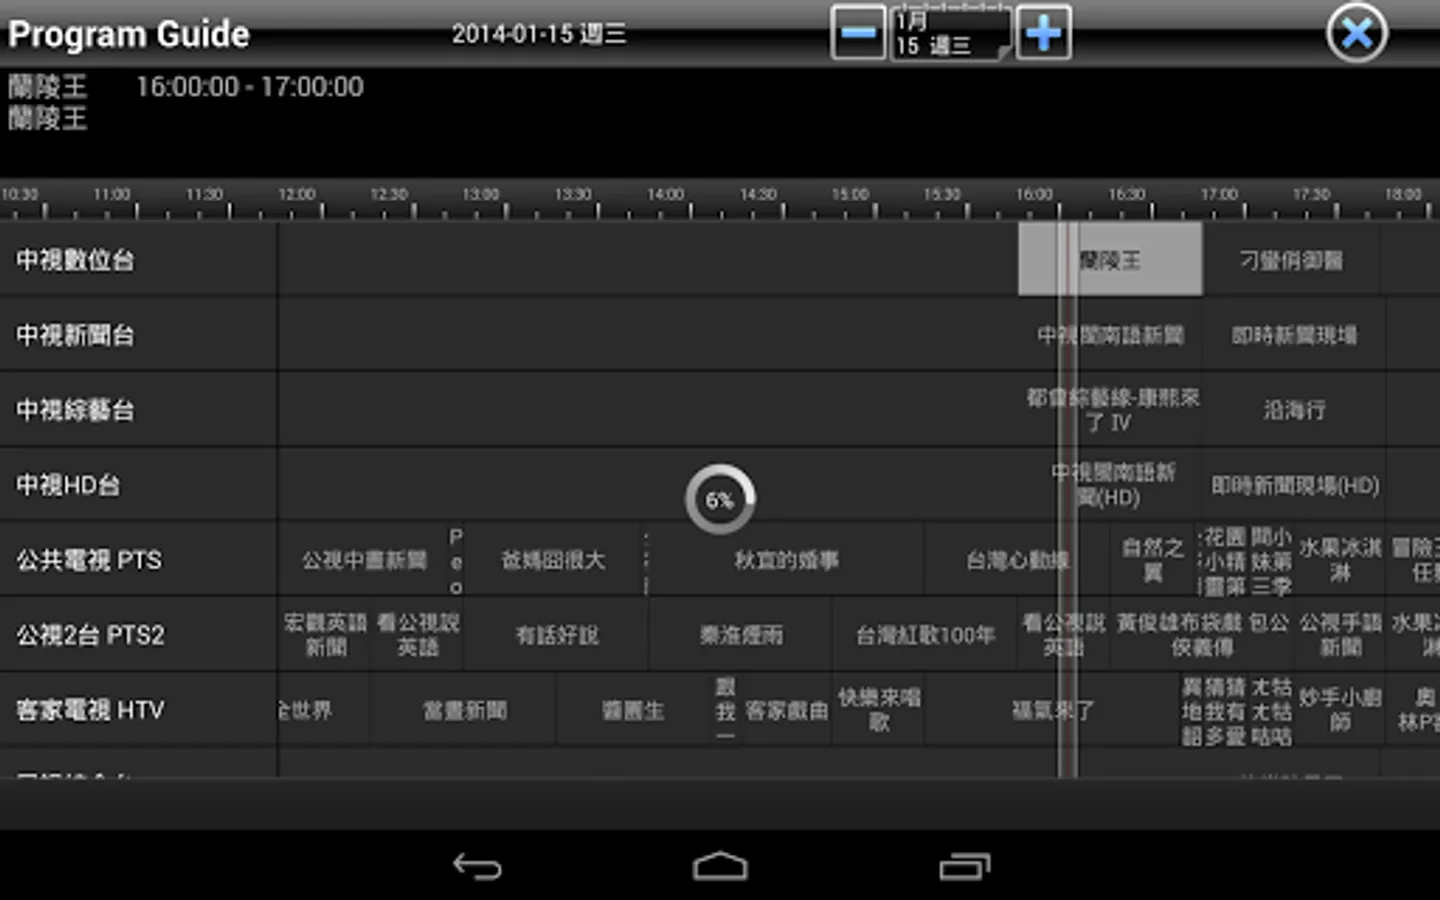Select the 爸媽囧很大 program cell

coord(553,560)
